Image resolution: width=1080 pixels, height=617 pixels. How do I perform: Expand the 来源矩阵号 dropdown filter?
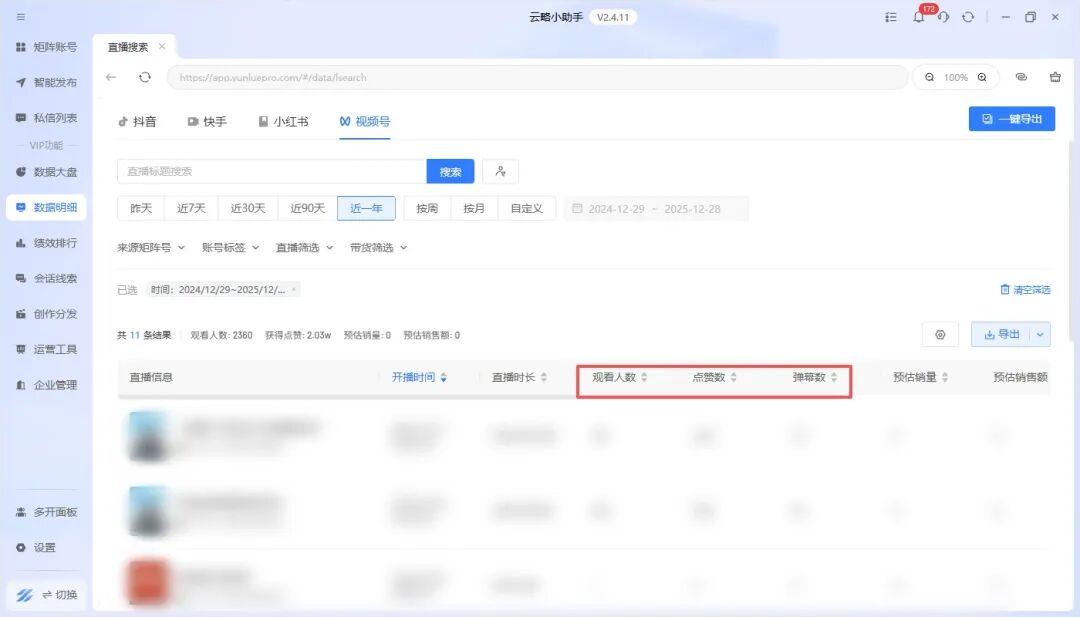pos(150,247)
